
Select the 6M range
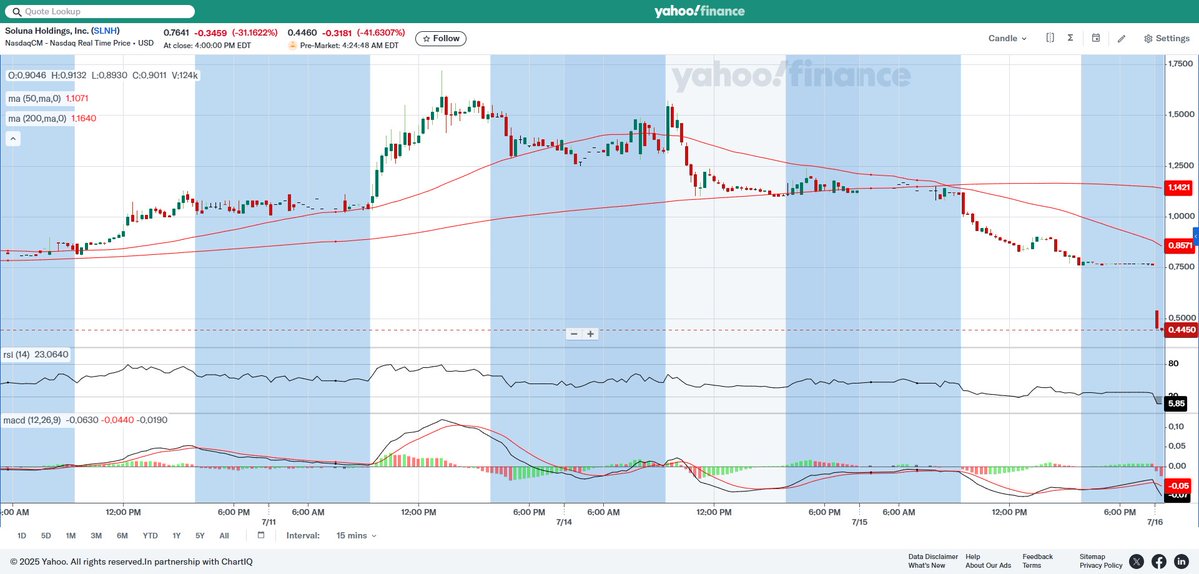(x=122, y=536)
